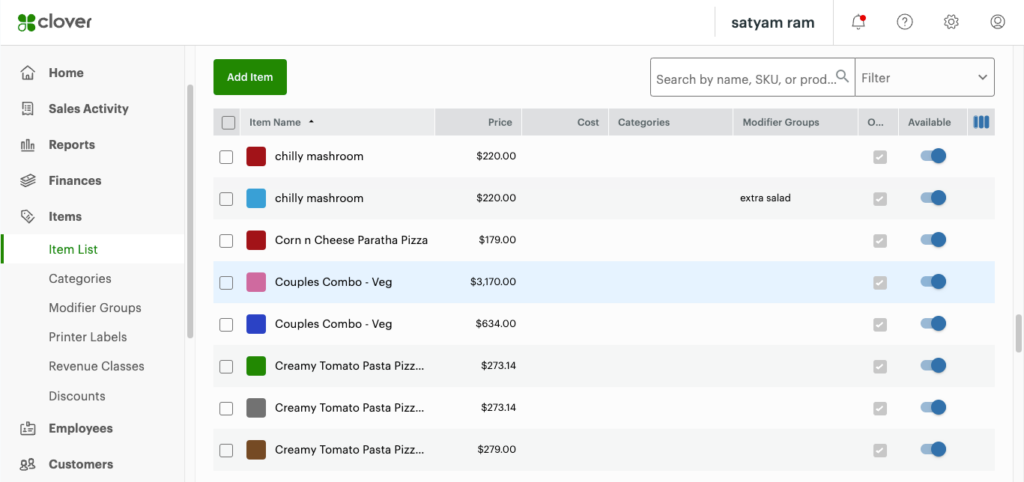
Task: Click the Reports bar chart icon in sidebar
Action: (28, 145)
